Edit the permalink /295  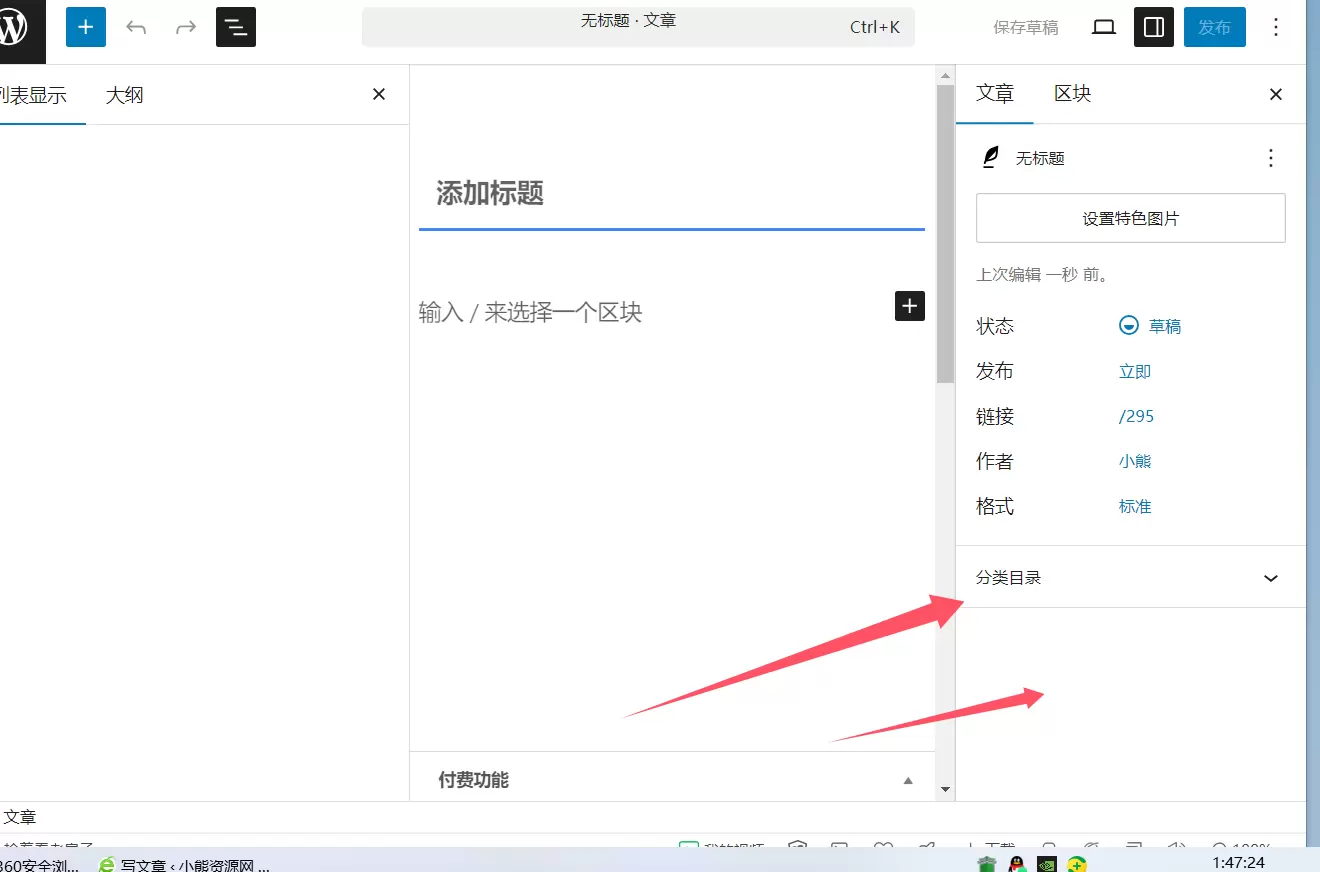coord(1136,416)
